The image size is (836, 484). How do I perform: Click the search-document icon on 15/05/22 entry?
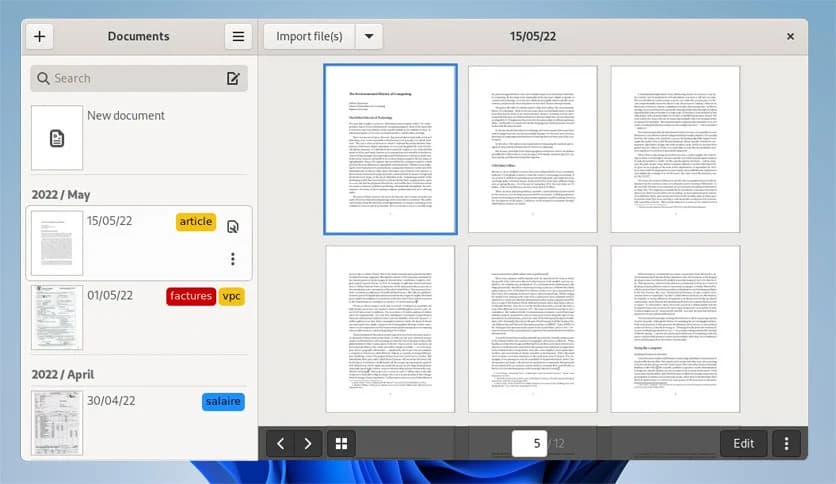[233, 227]
